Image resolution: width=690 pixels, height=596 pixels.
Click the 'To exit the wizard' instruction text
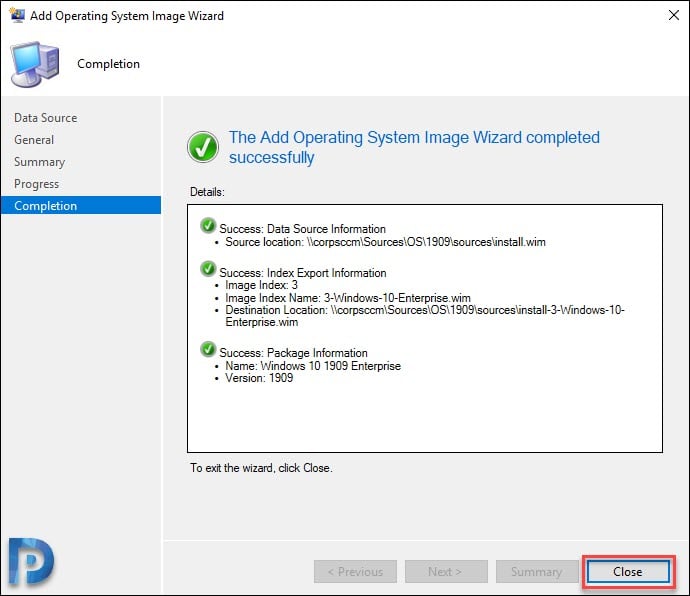[x=261, y=468]
